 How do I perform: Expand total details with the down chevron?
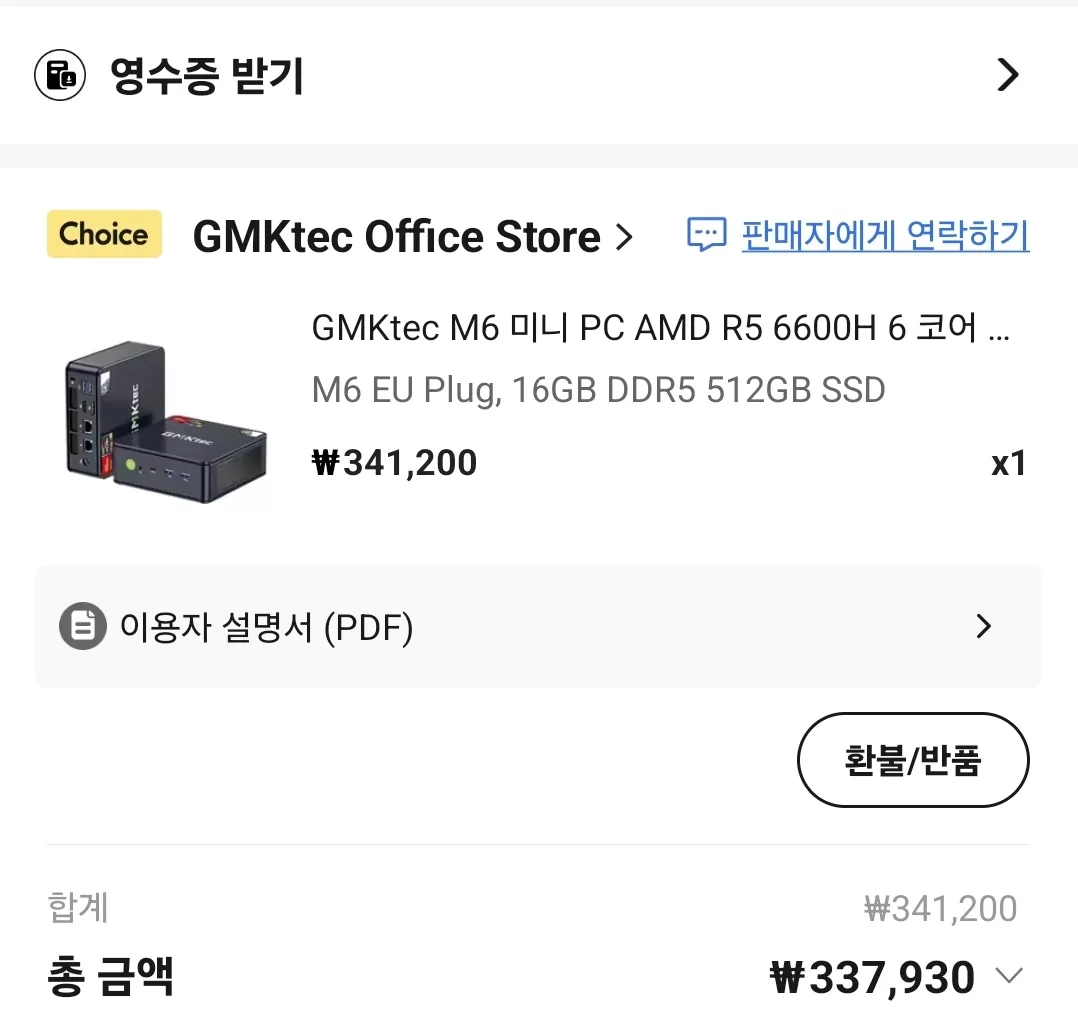click(x=1010, y=975)
